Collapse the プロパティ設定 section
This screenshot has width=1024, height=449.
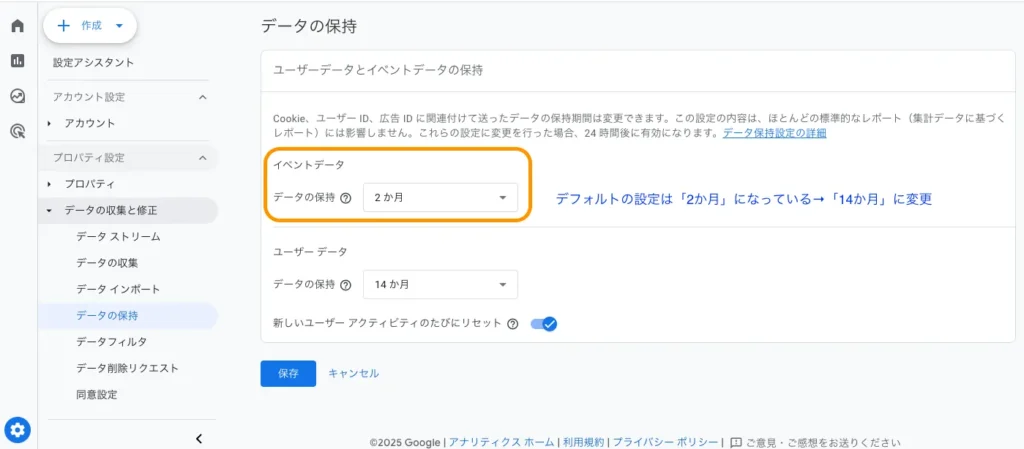click(x=203, y=158)
